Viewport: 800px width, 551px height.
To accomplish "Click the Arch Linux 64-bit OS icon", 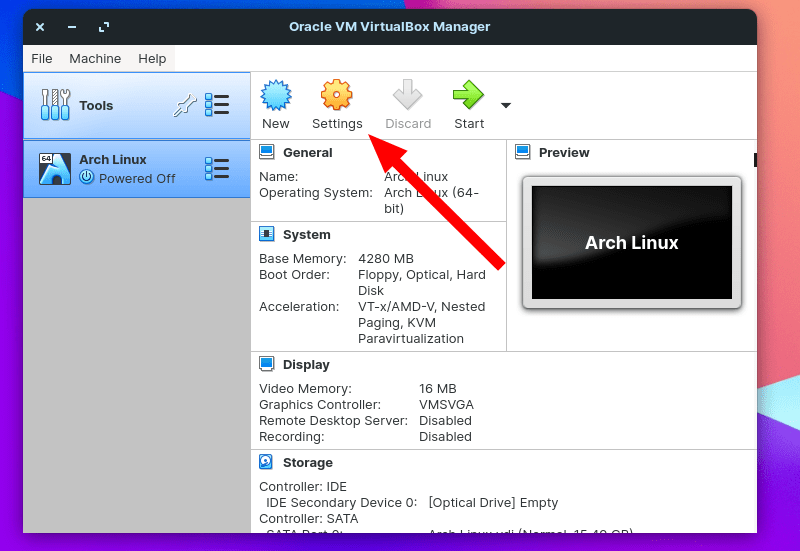I will pos(54,168).
